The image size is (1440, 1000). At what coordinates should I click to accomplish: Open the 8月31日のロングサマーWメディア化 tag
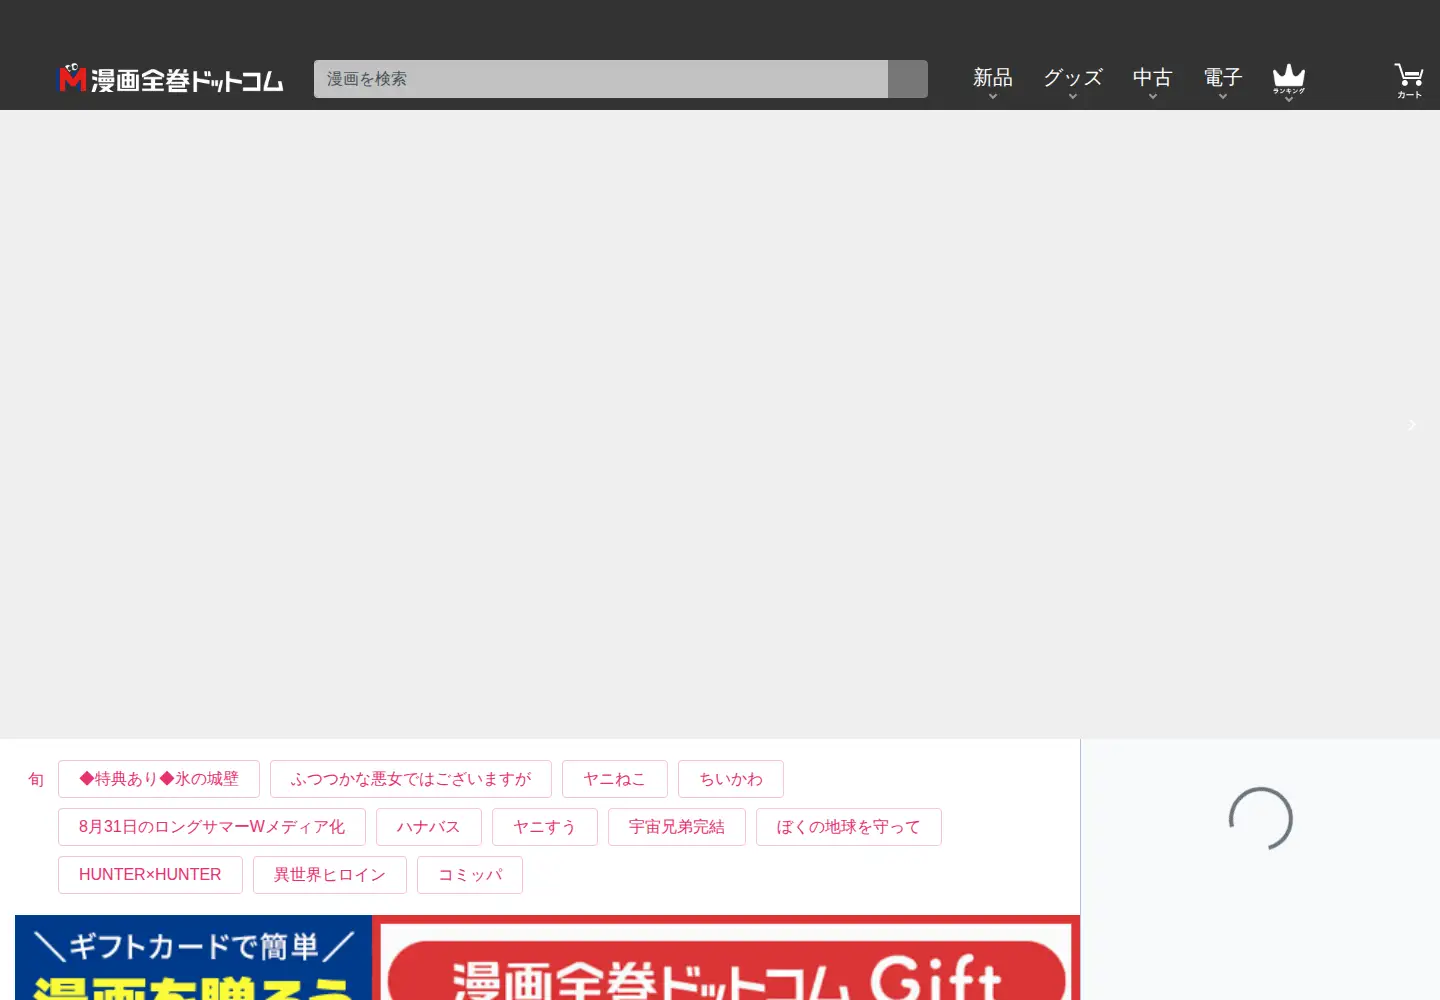[212, 827]
